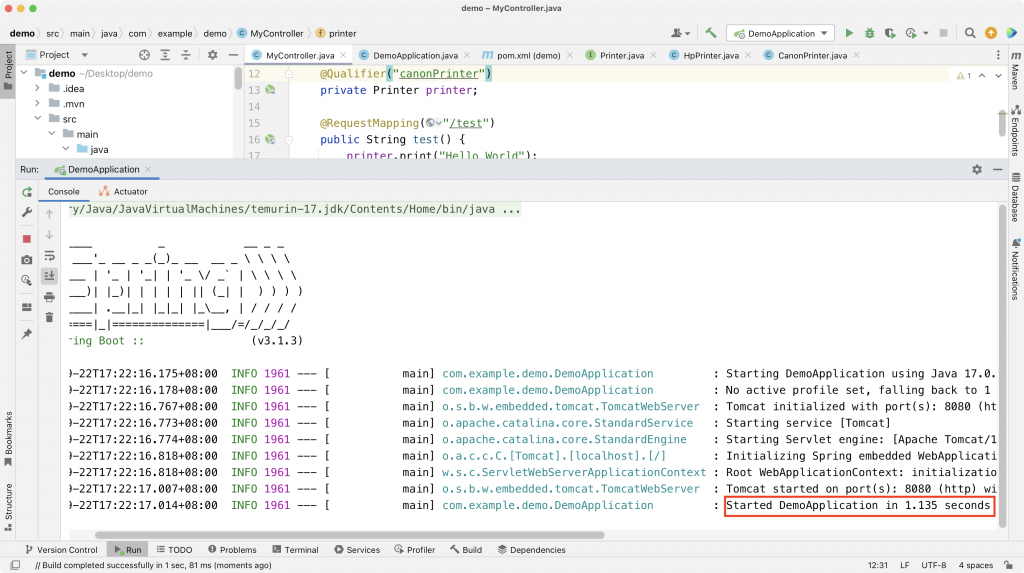Click the bean gutter icon on line 13
This screenshot has width=1024, height=573.
click(x=270, y=90)
